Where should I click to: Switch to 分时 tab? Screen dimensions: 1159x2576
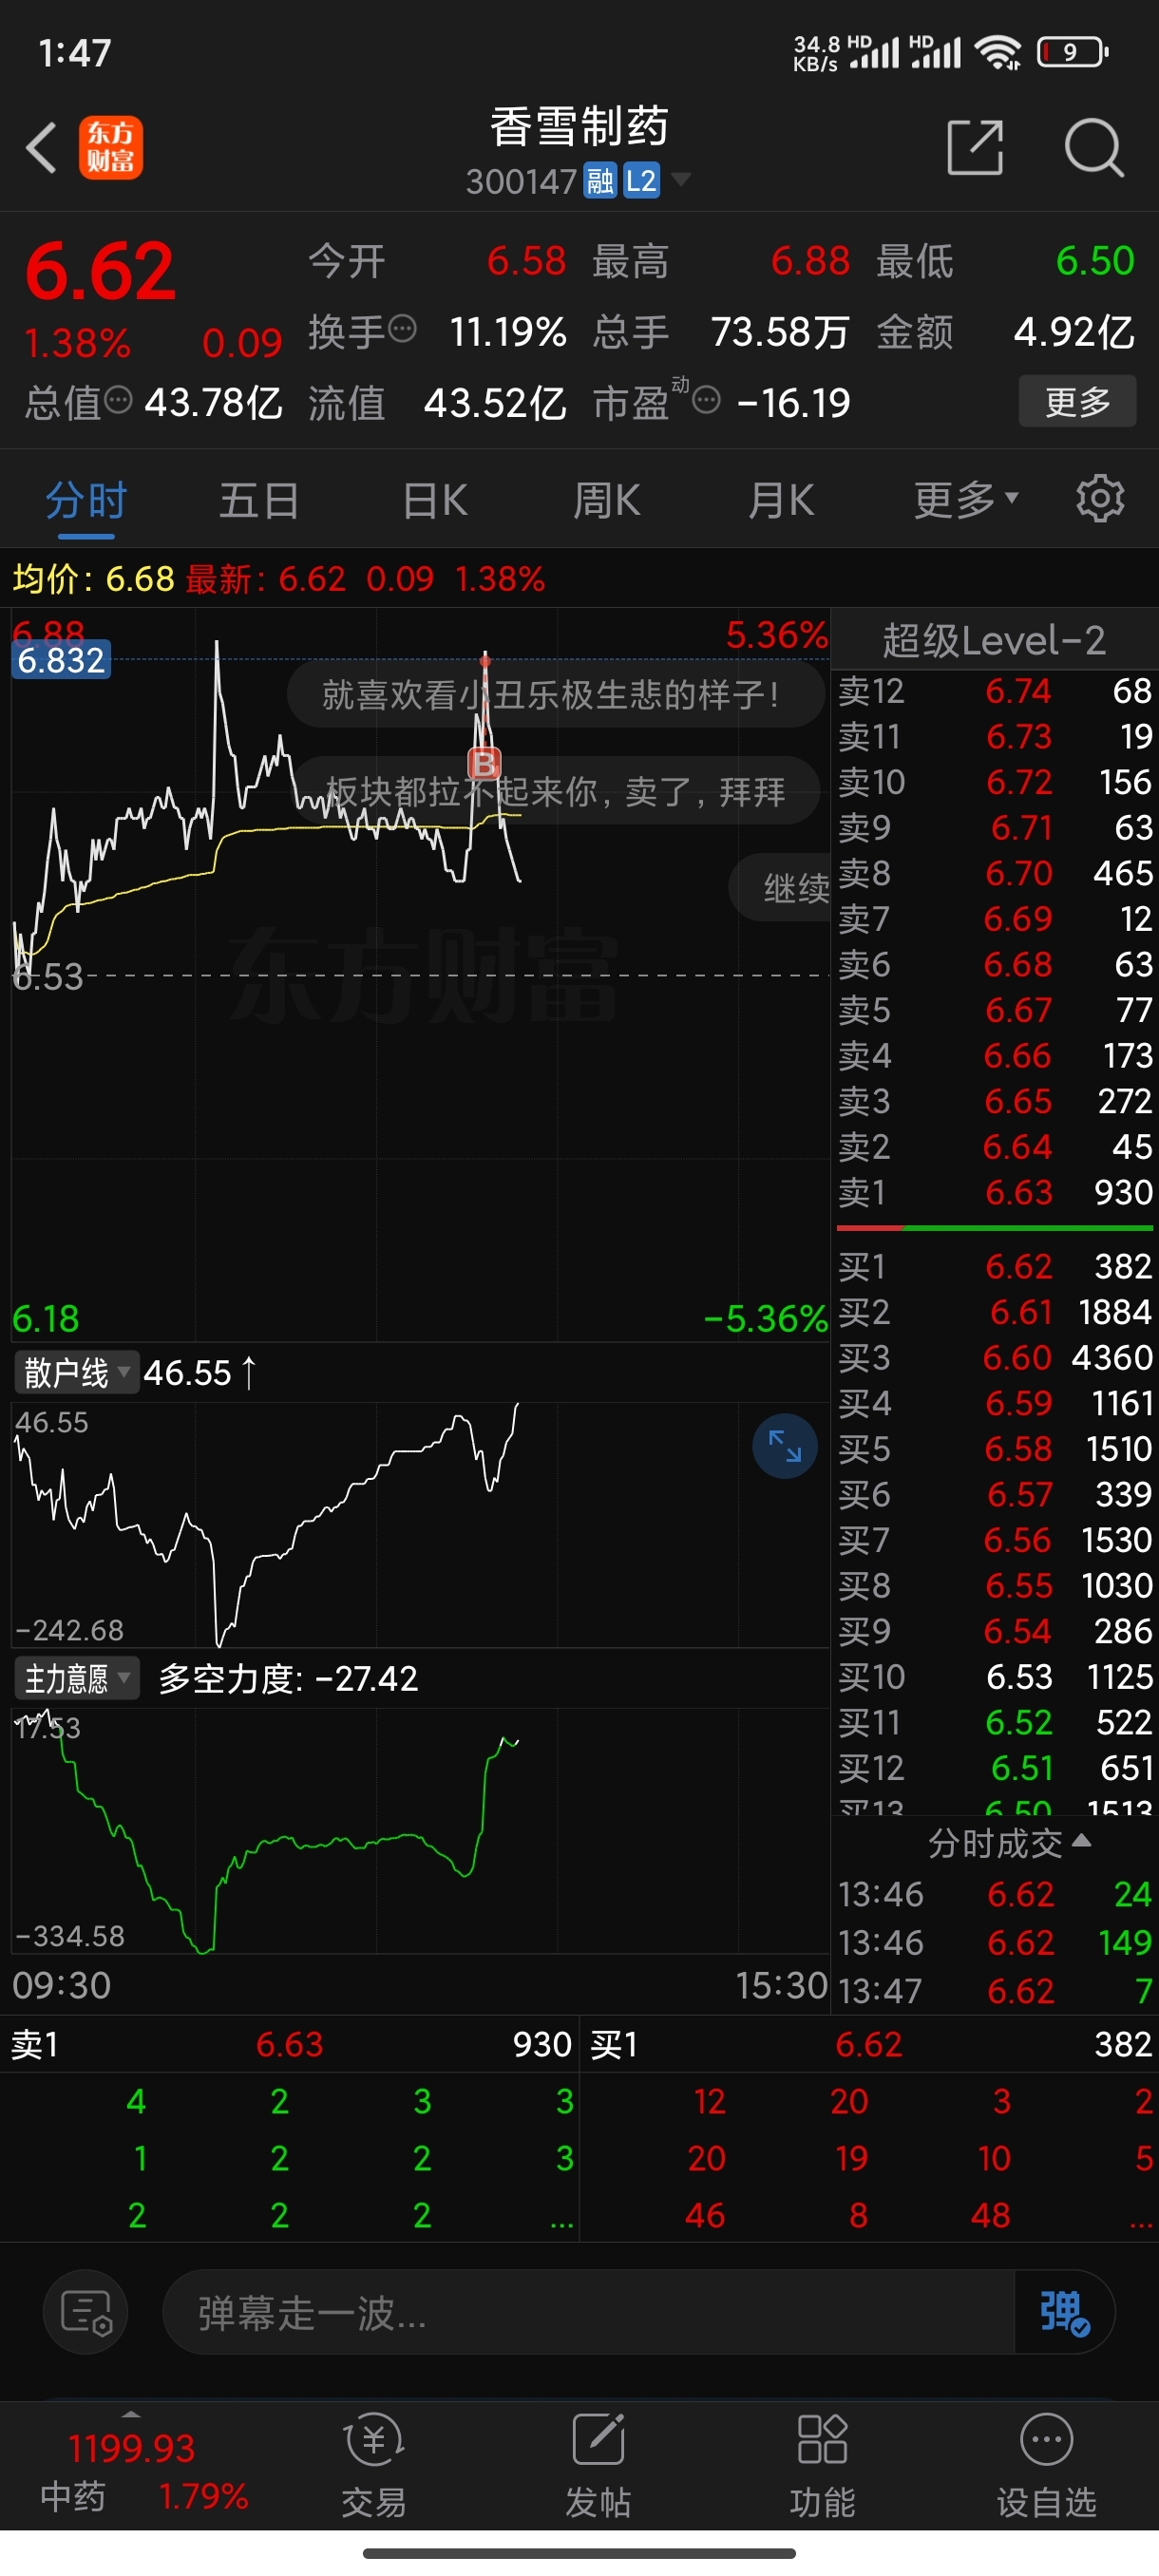(86, 499)
